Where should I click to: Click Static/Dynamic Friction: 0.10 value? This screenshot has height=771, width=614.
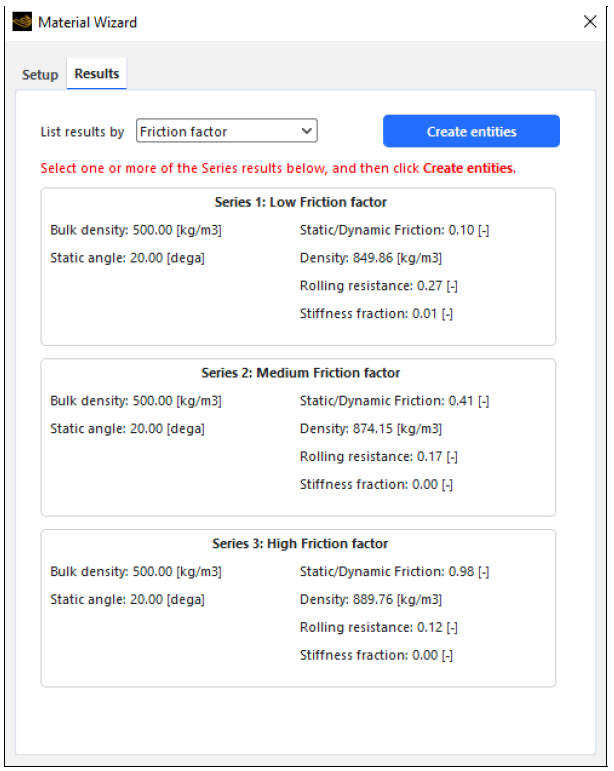394,230
